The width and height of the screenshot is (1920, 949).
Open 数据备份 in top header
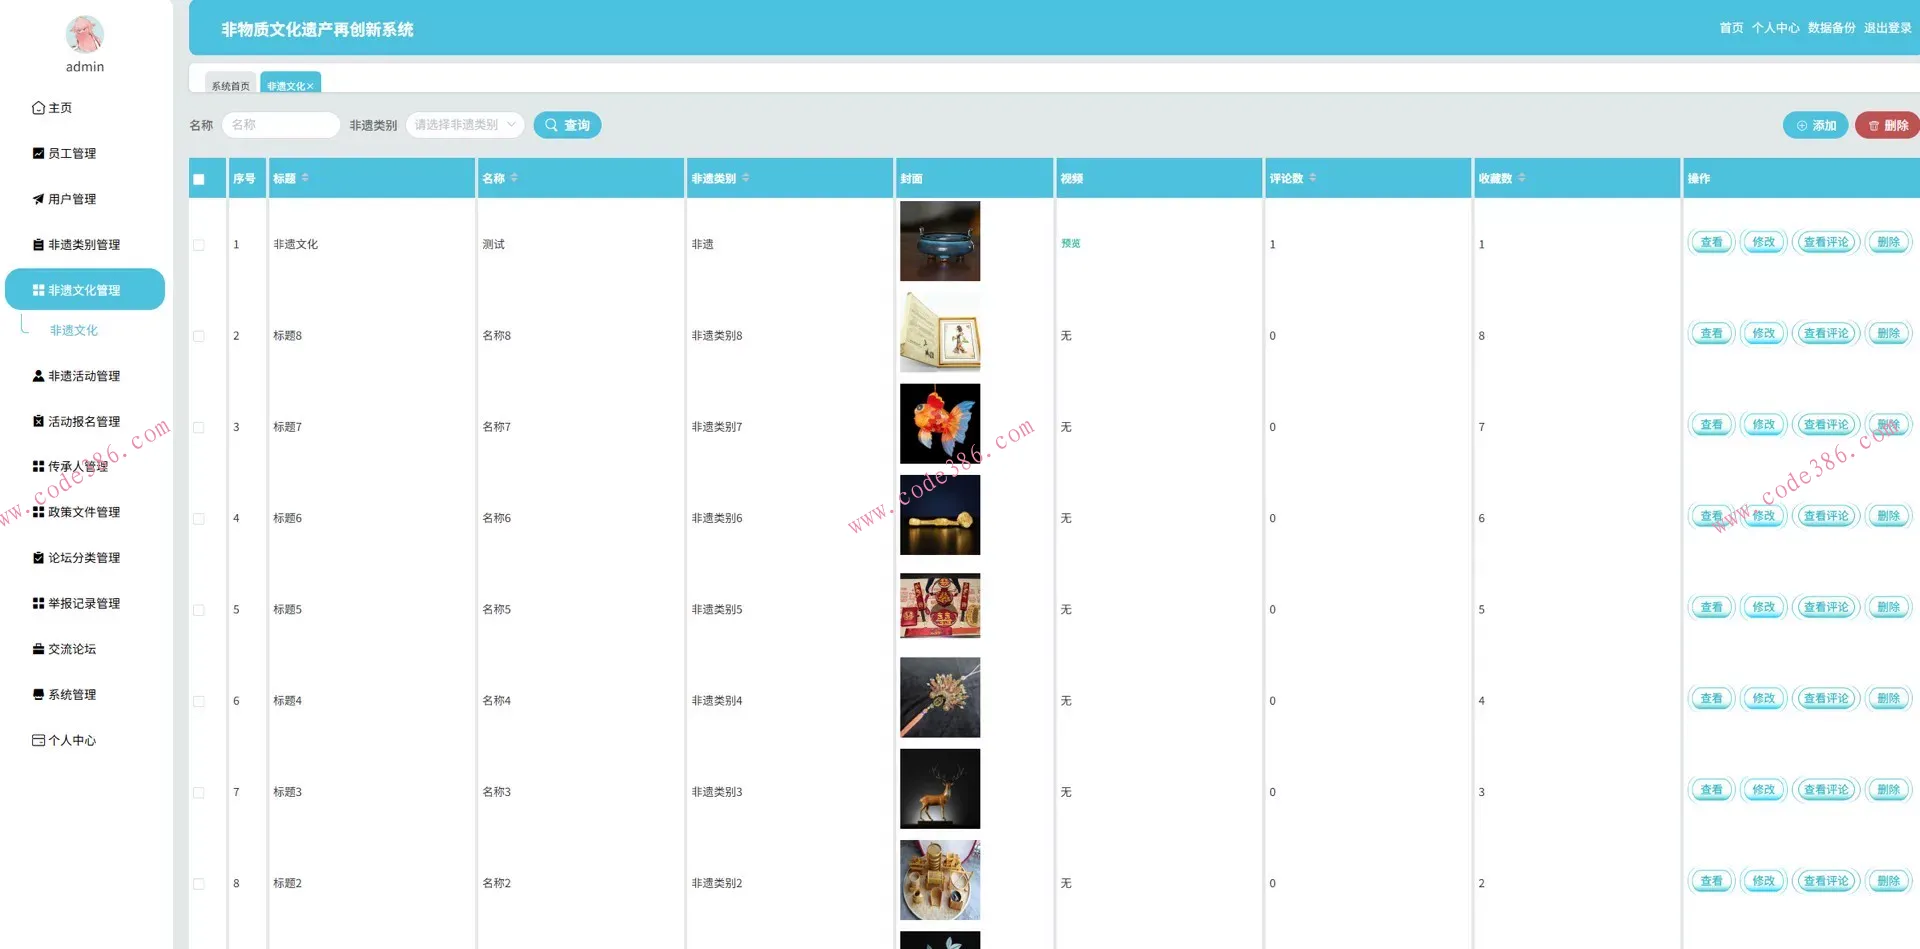(x=1831, y=28)
